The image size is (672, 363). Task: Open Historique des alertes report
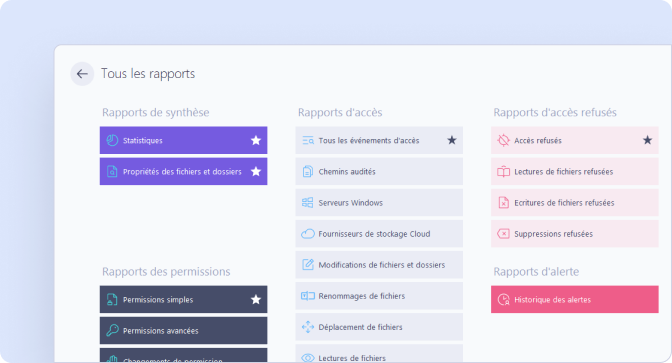point(575,299)
